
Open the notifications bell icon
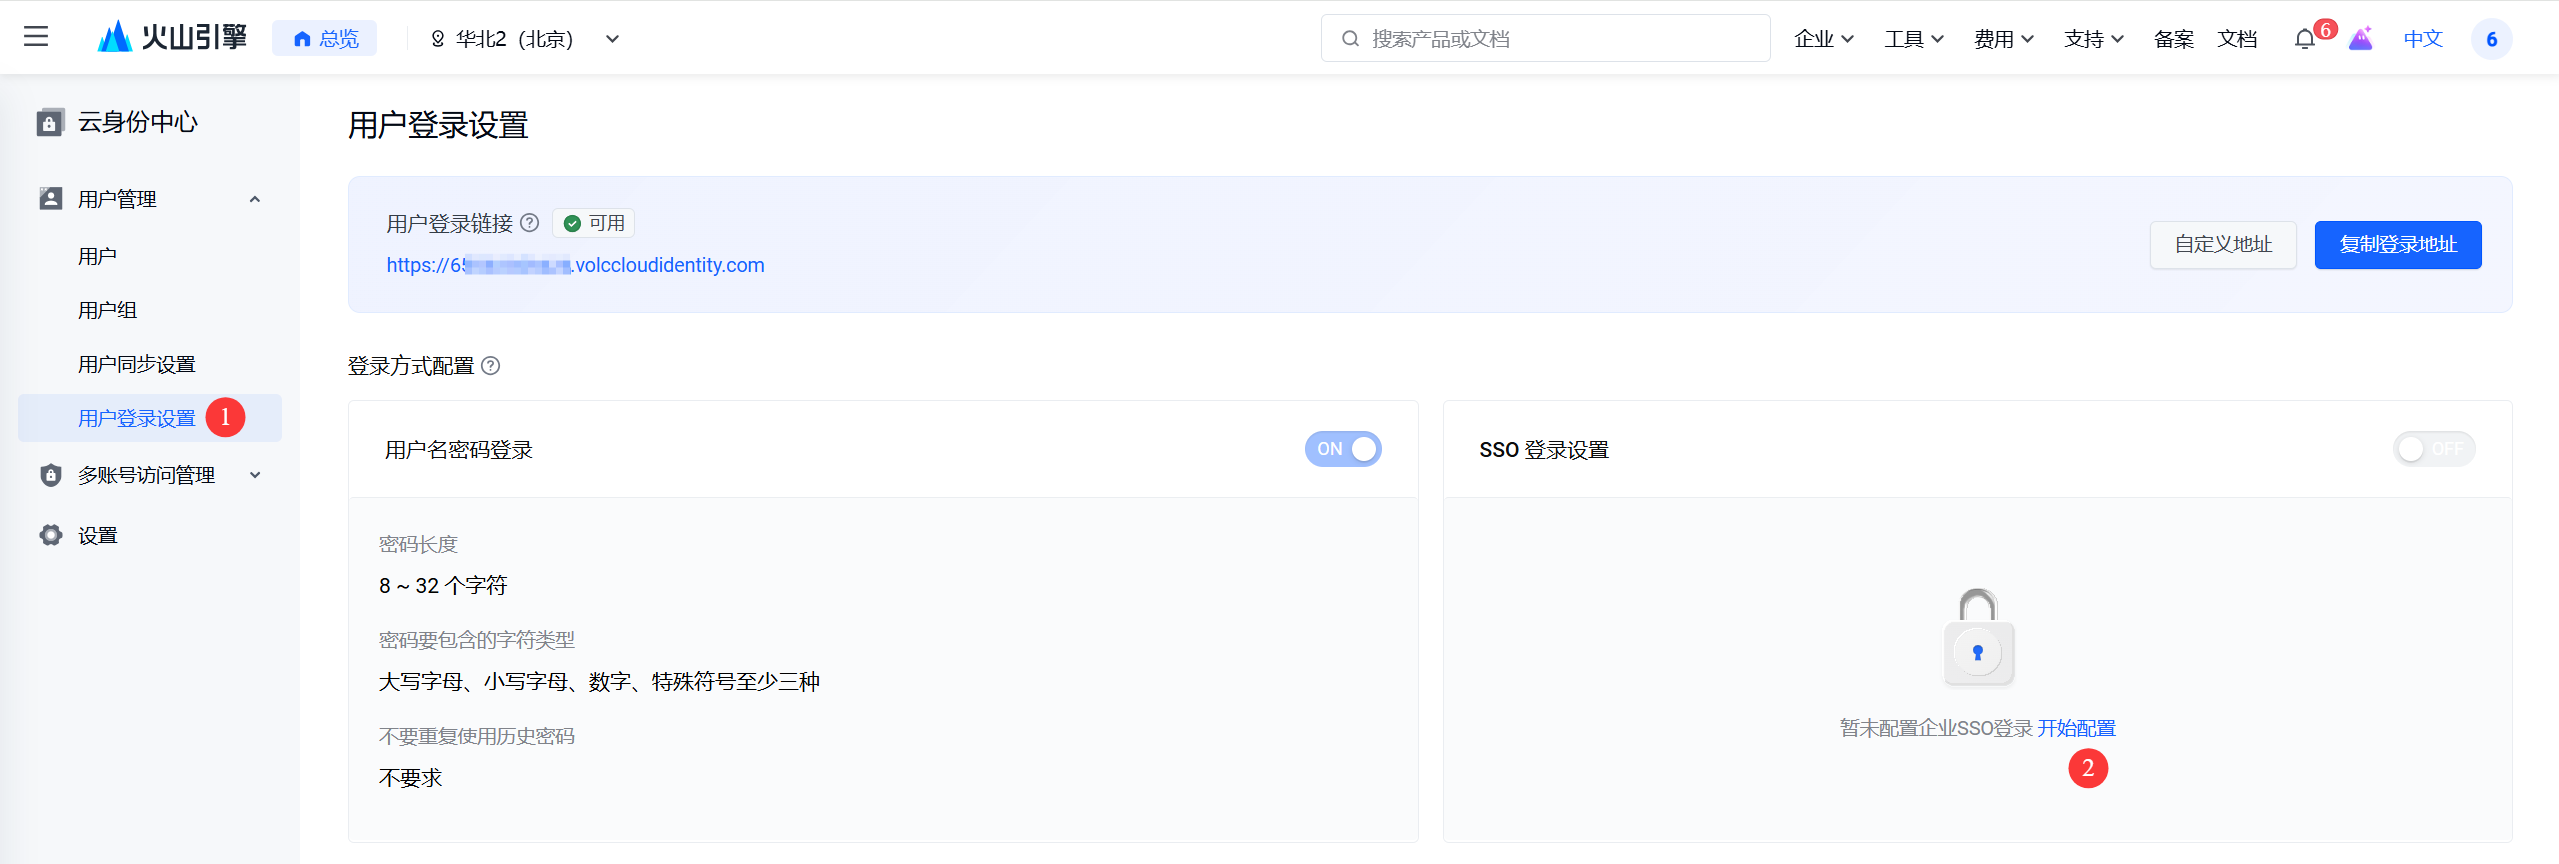(2304, 39)
